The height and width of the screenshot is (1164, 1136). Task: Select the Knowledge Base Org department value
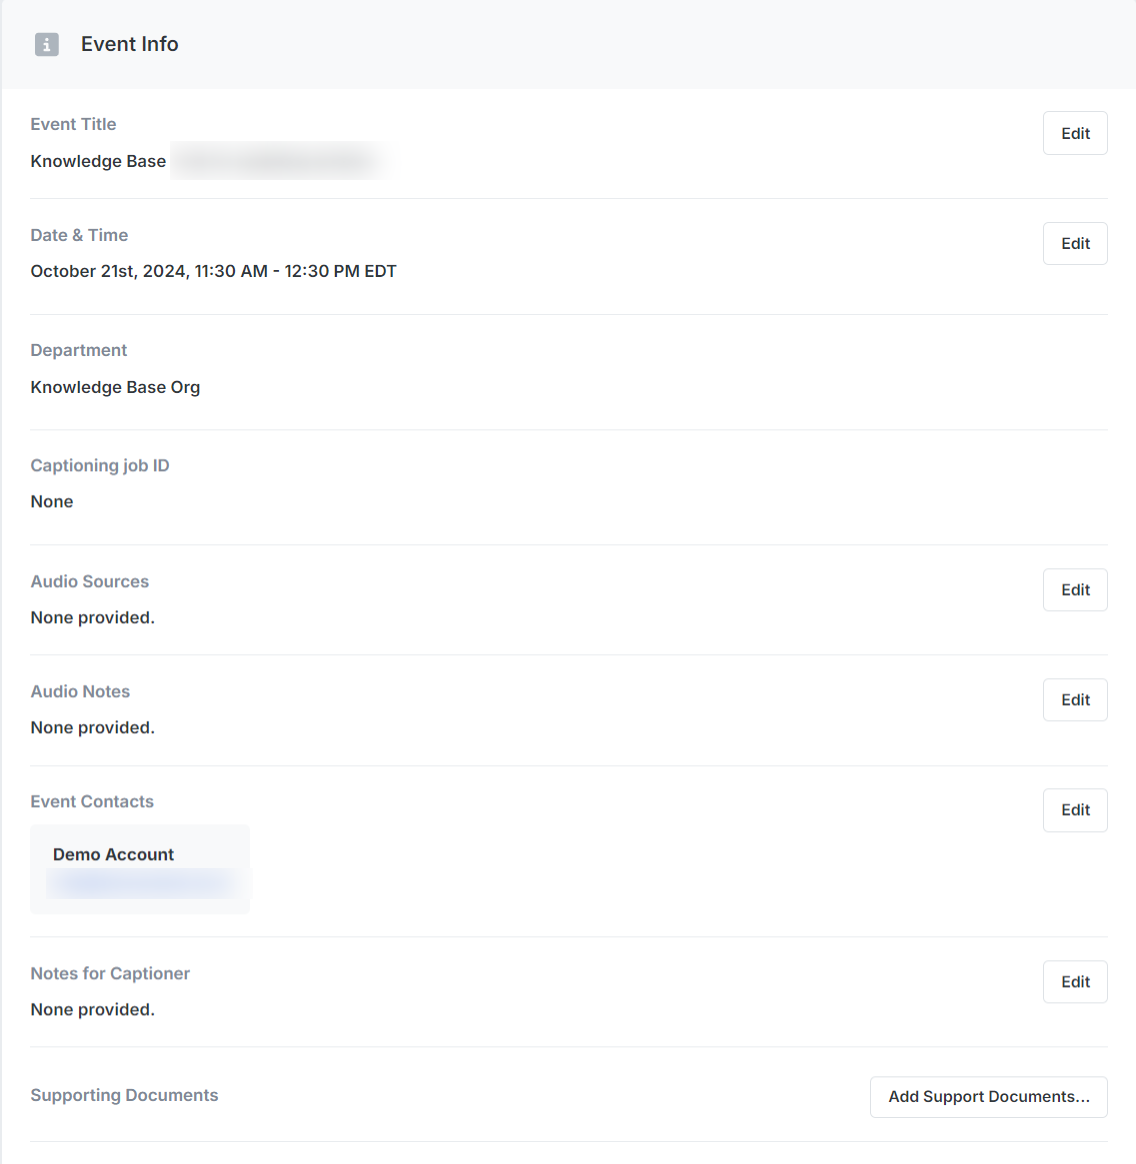tap(115, 388)
